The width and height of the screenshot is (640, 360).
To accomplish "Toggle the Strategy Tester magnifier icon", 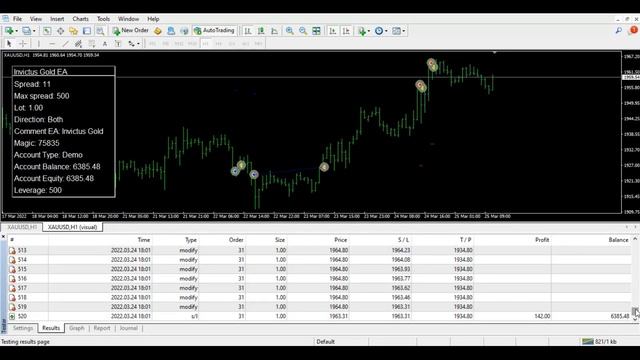I will pos(100,31).
